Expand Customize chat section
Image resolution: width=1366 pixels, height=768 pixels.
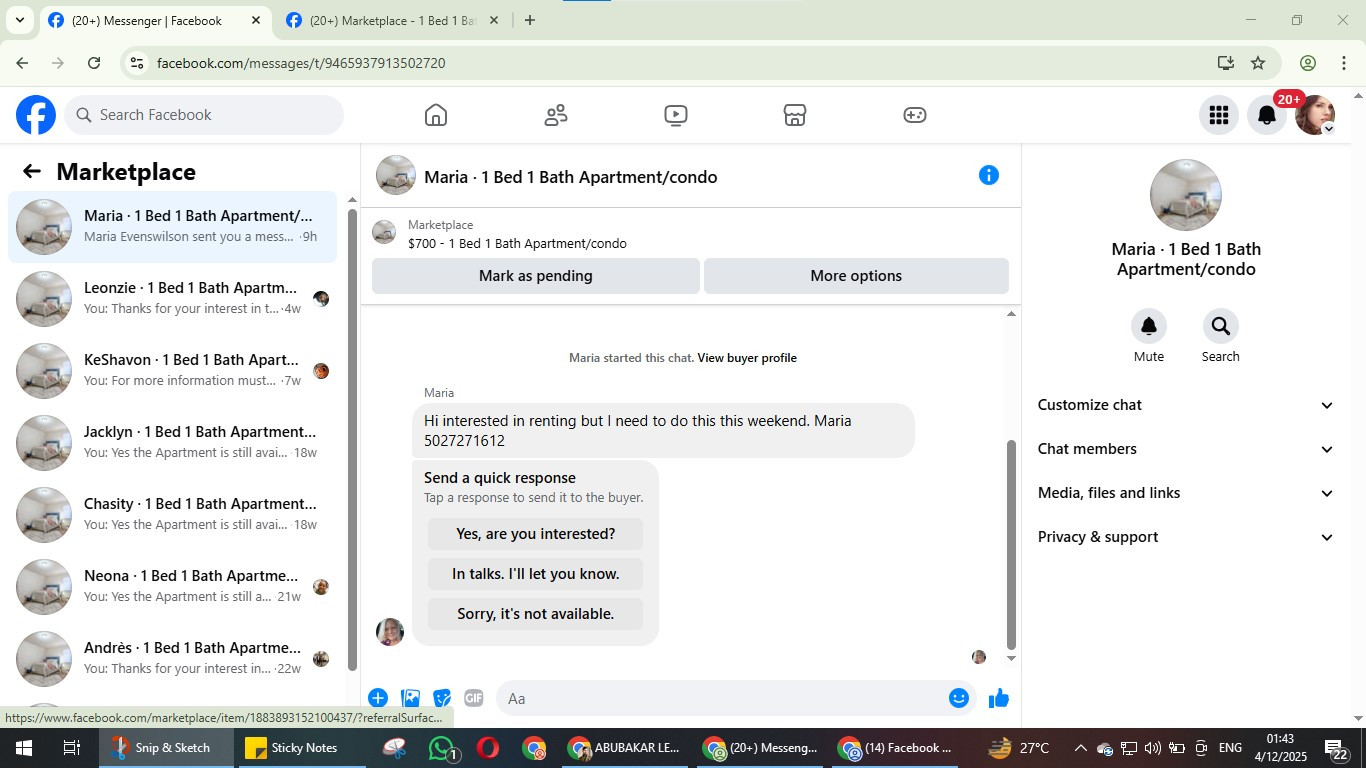(1186, 405)
